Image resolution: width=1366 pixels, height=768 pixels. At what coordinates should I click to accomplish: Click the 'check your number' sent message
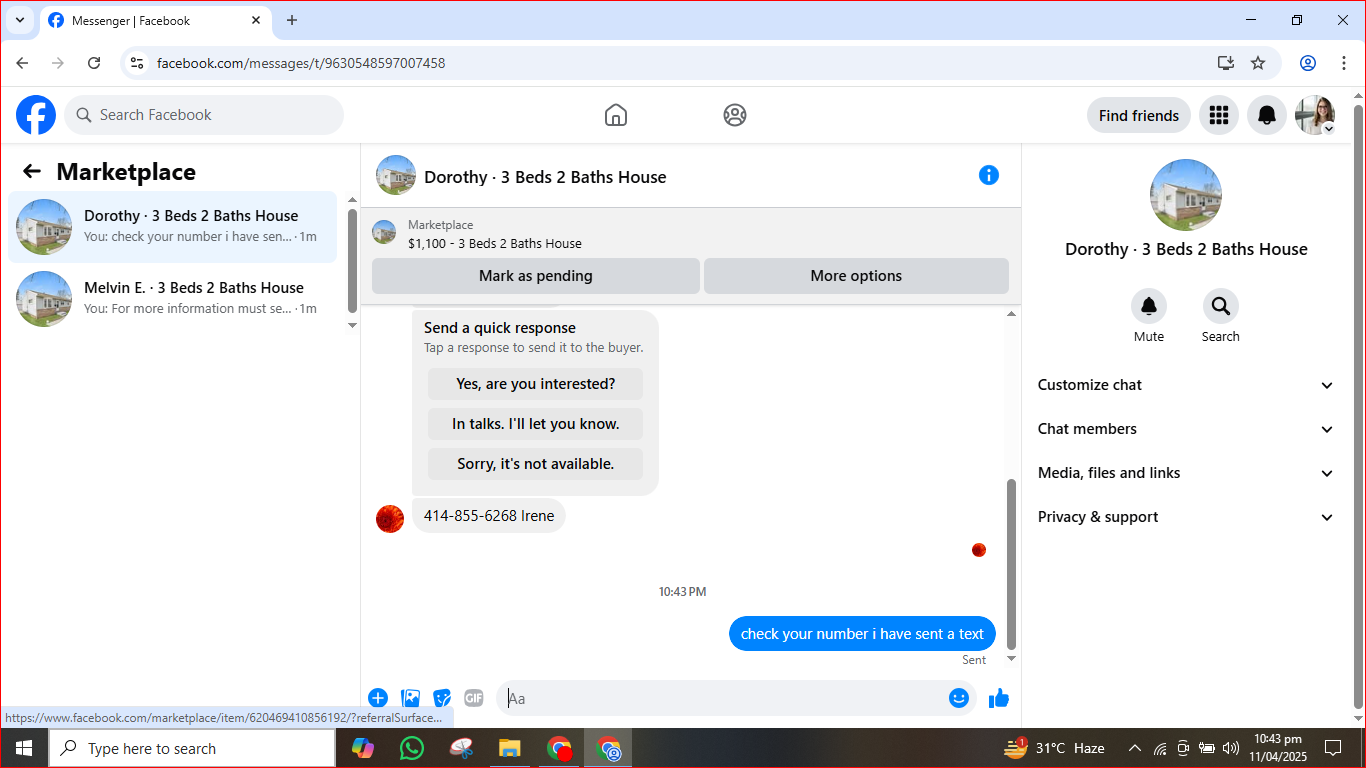pos(862,634)
